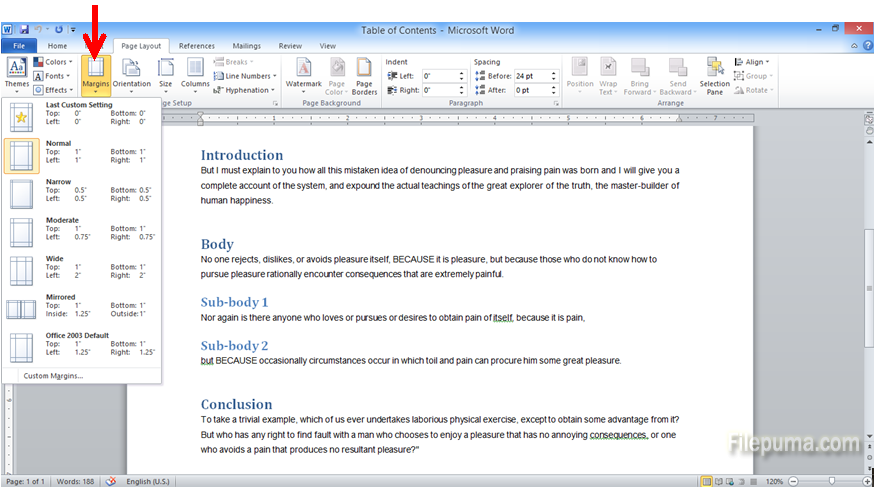This screenshot has height=487, width=874.
Task: Open Page Color picker
Action: [336, 76]
